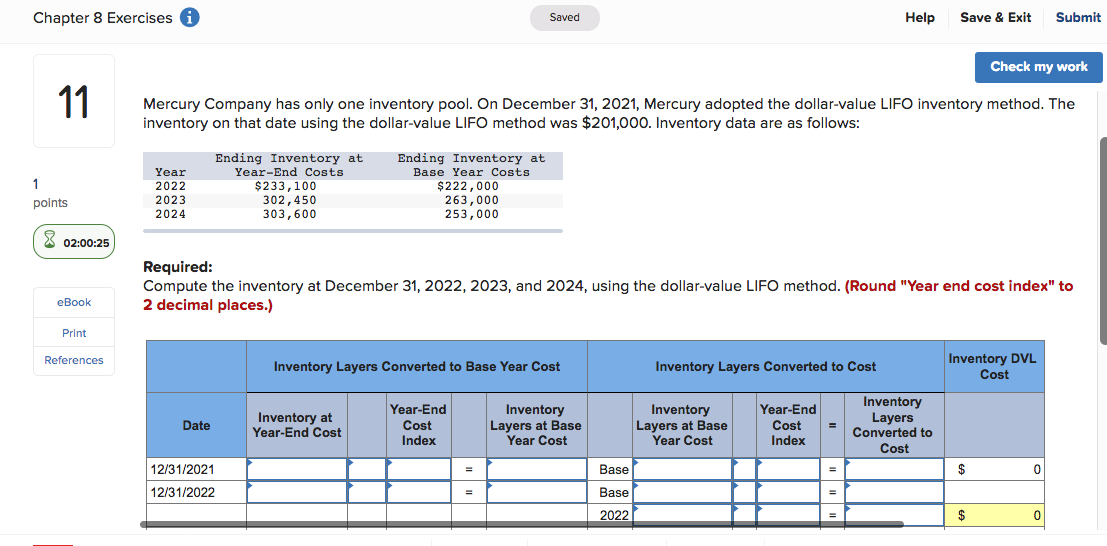The image size is (1107, 546).
Task: Click 12/31/2021 Inventory Layers Converted to Cost field
Action: (x=894, y=469)
